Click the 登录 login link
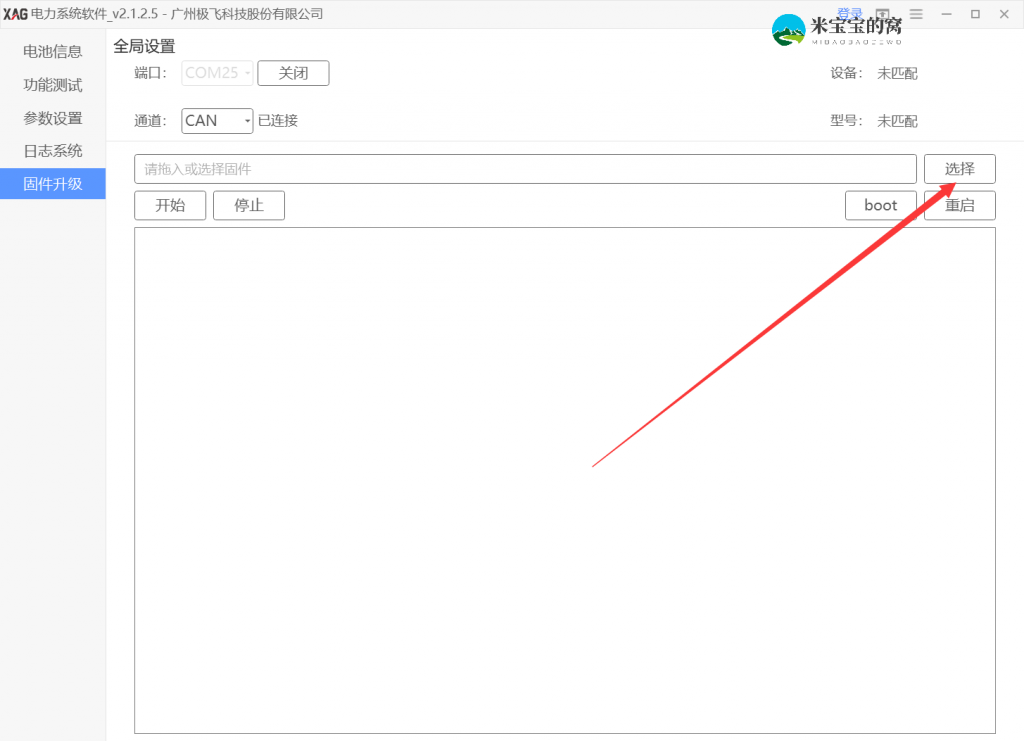 (850, 14)
